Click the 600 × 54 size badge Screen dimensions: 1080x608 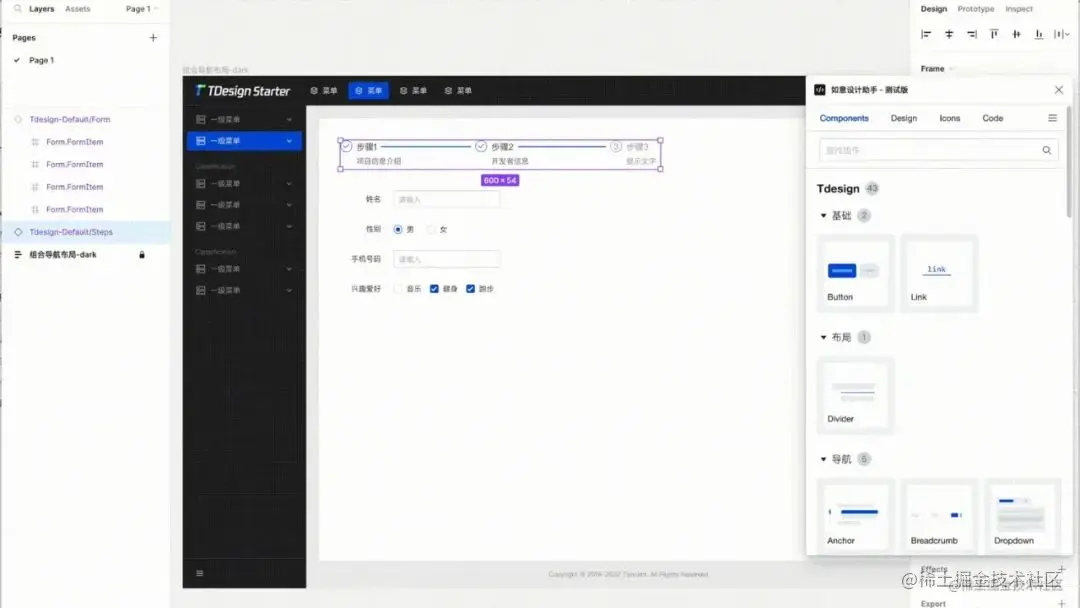(500, 180)
